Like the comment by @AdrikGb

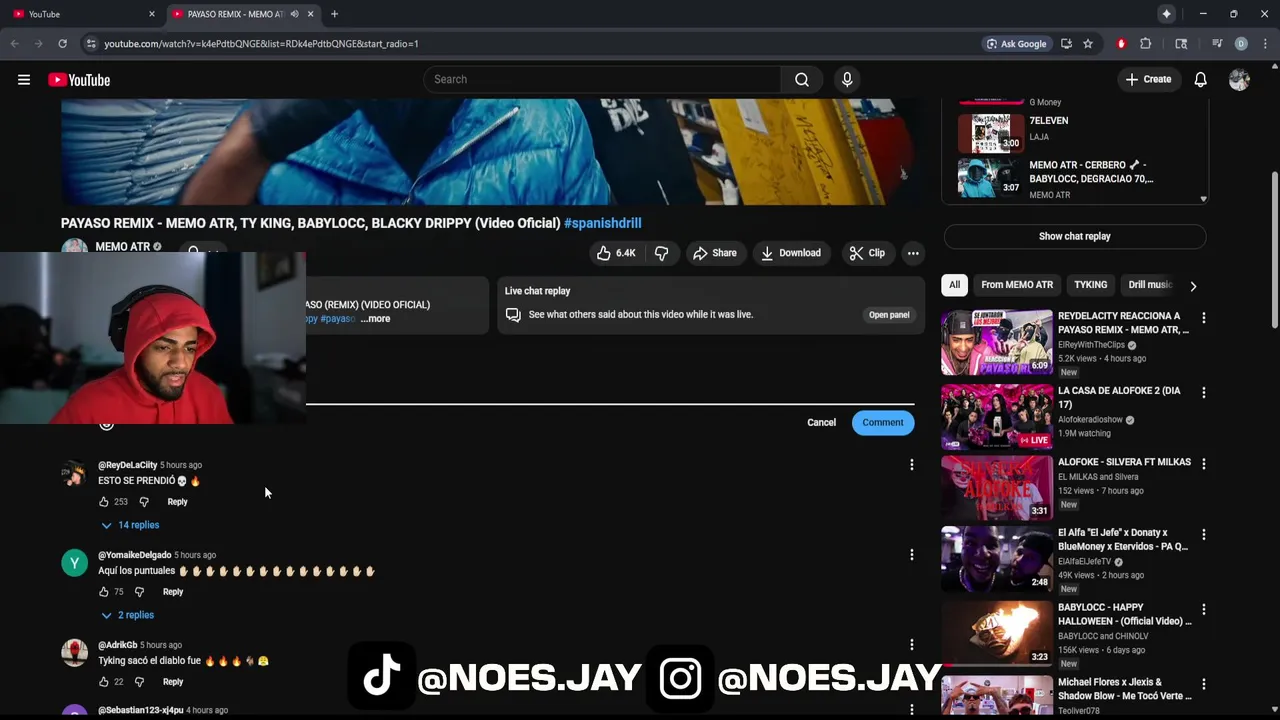[x=103, y=682]
